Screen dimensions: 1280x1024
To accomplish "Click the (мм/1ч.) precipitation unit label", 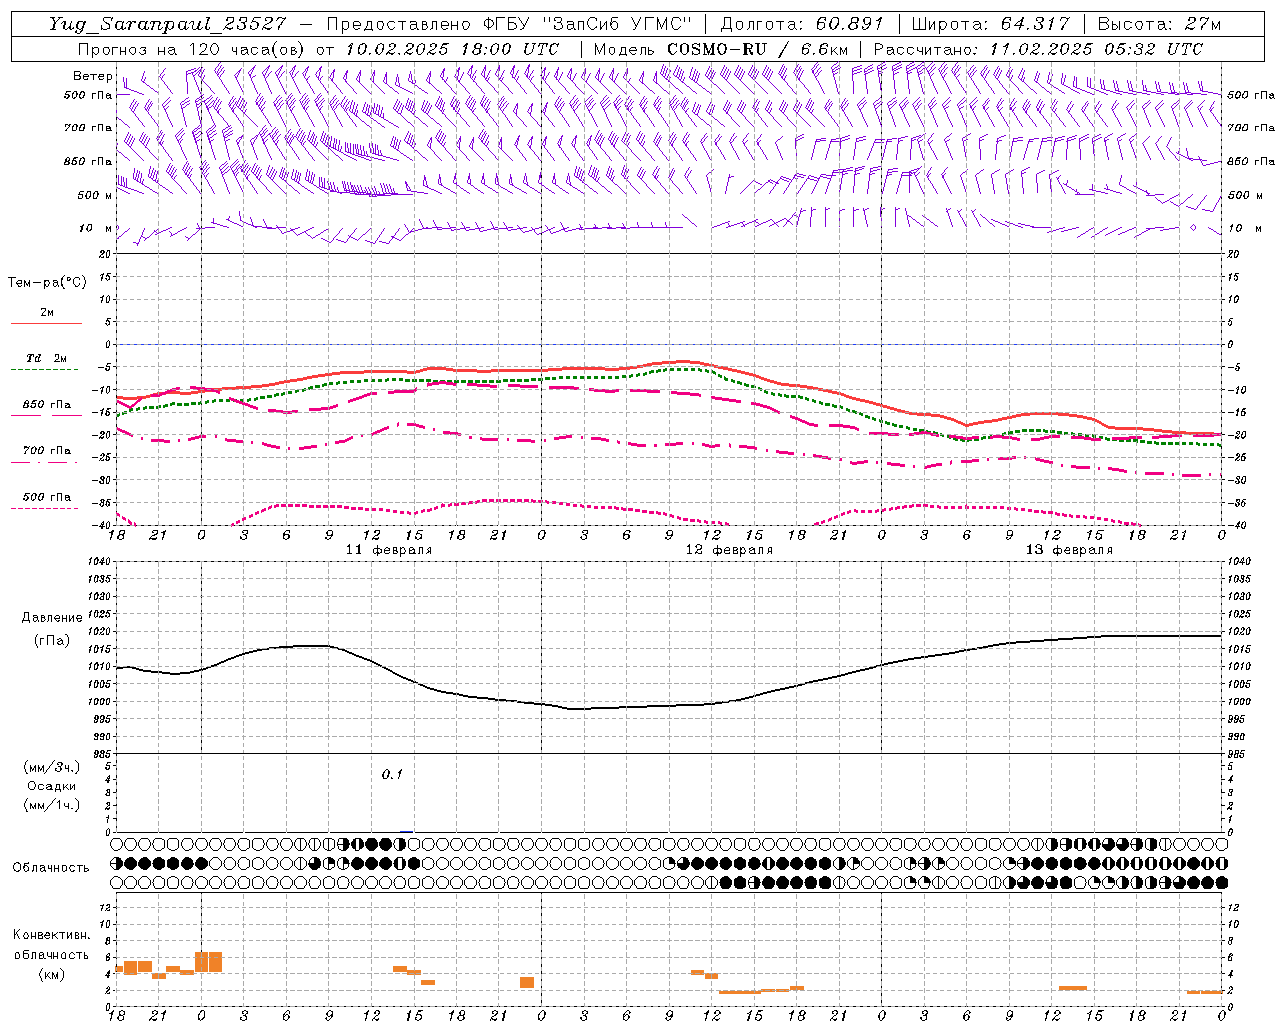I will (x=52, y=805).
